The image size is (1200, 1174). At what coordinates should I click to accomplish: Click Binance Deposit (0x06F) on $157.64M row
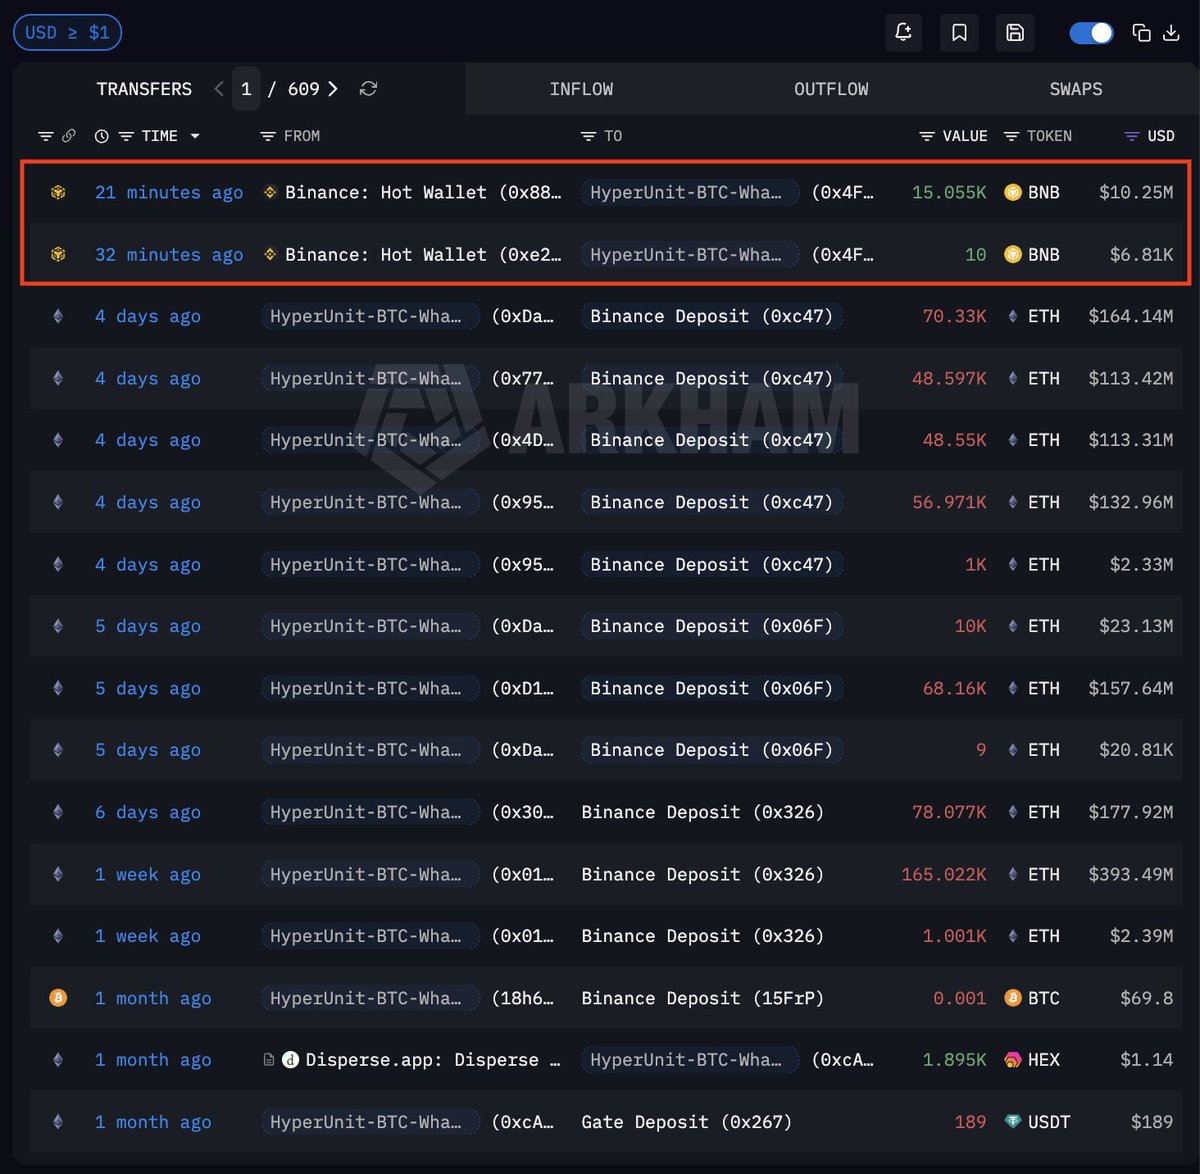711,688
